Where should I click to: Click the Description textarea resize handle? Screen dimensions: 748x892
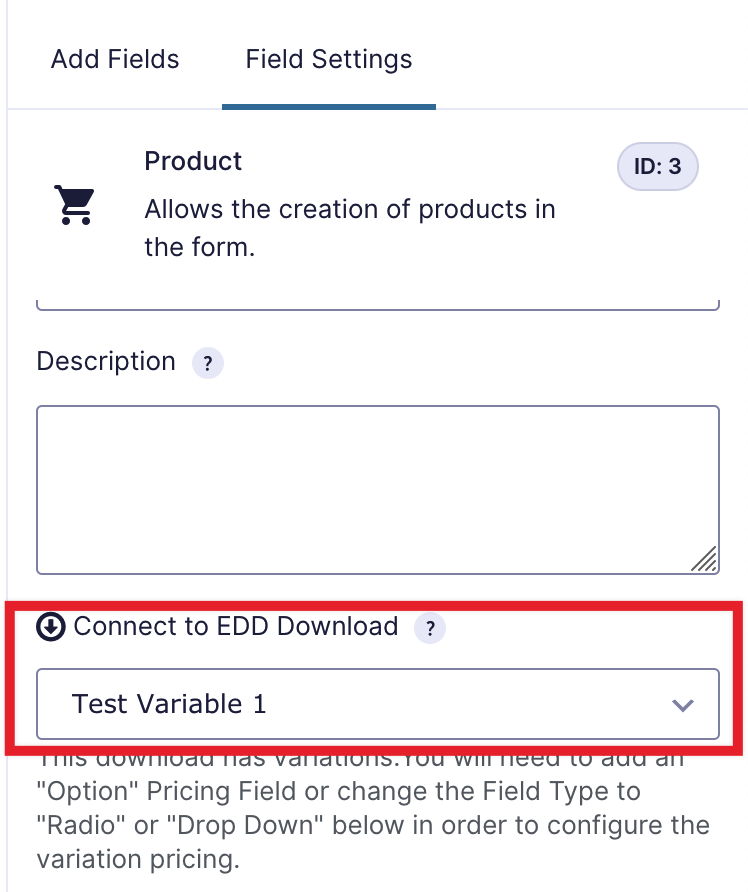[705, 560]
